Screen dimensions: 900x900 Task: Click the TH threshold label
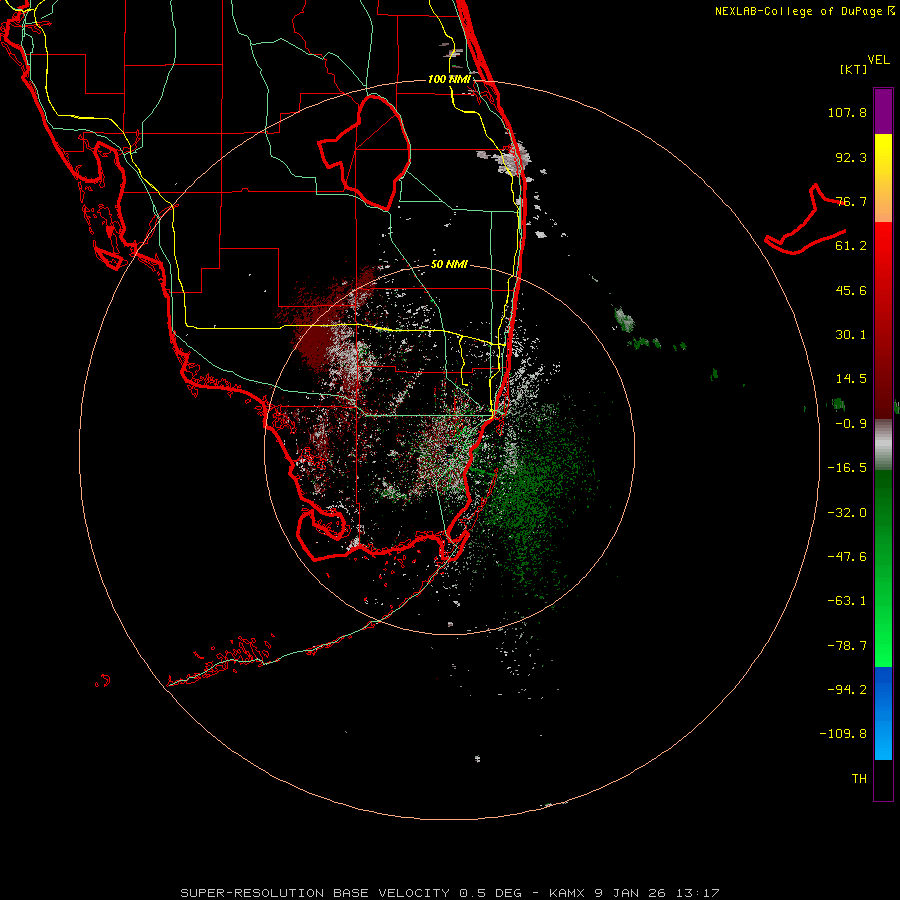(859, 779)
